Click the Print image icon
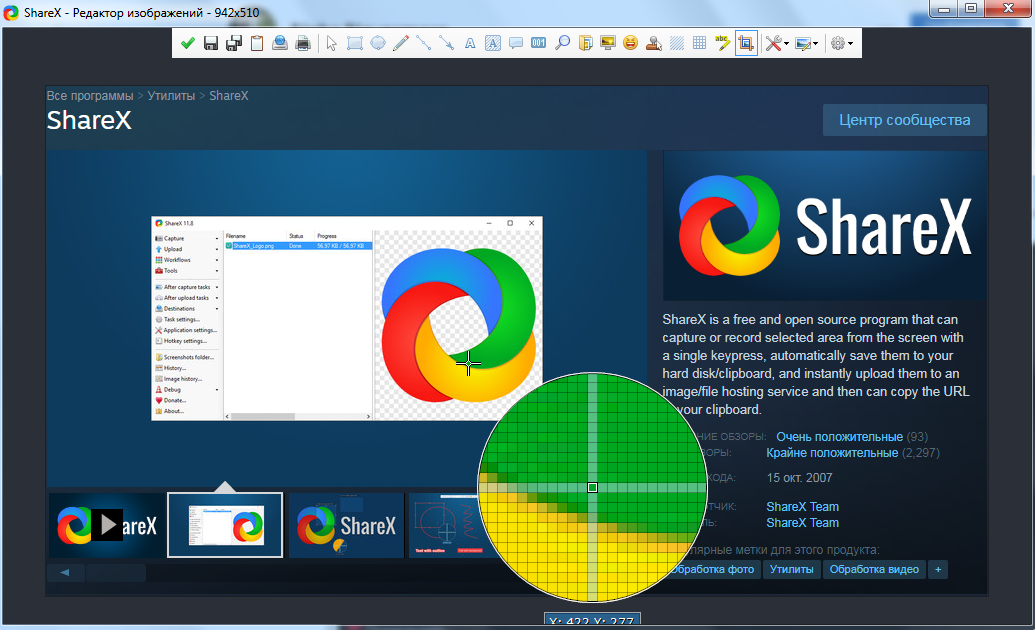1035x630 pixels. (303, 44)
